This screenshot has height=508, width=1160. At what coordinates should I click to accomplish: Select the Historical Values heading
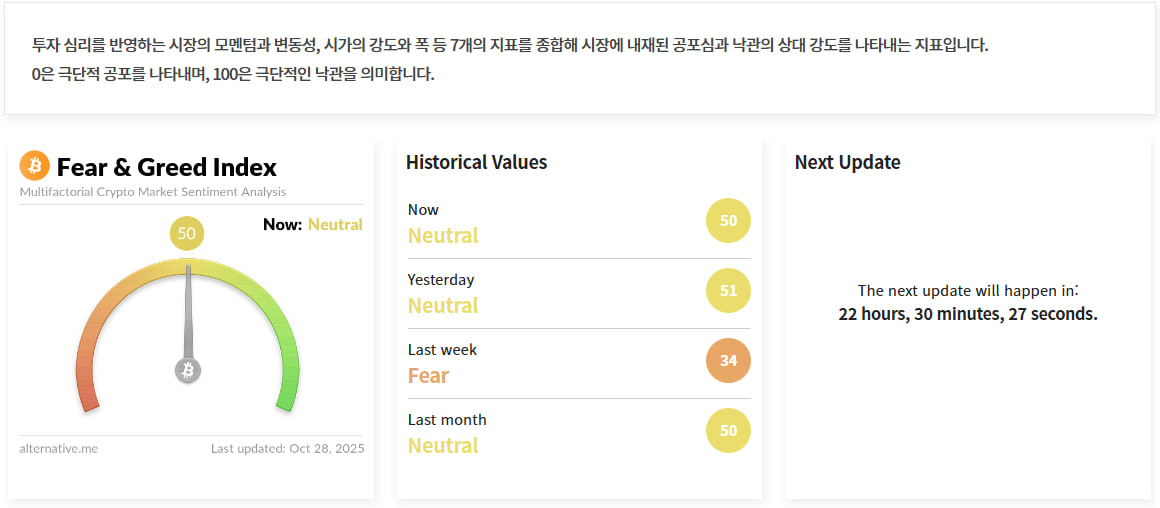[477, 162]
